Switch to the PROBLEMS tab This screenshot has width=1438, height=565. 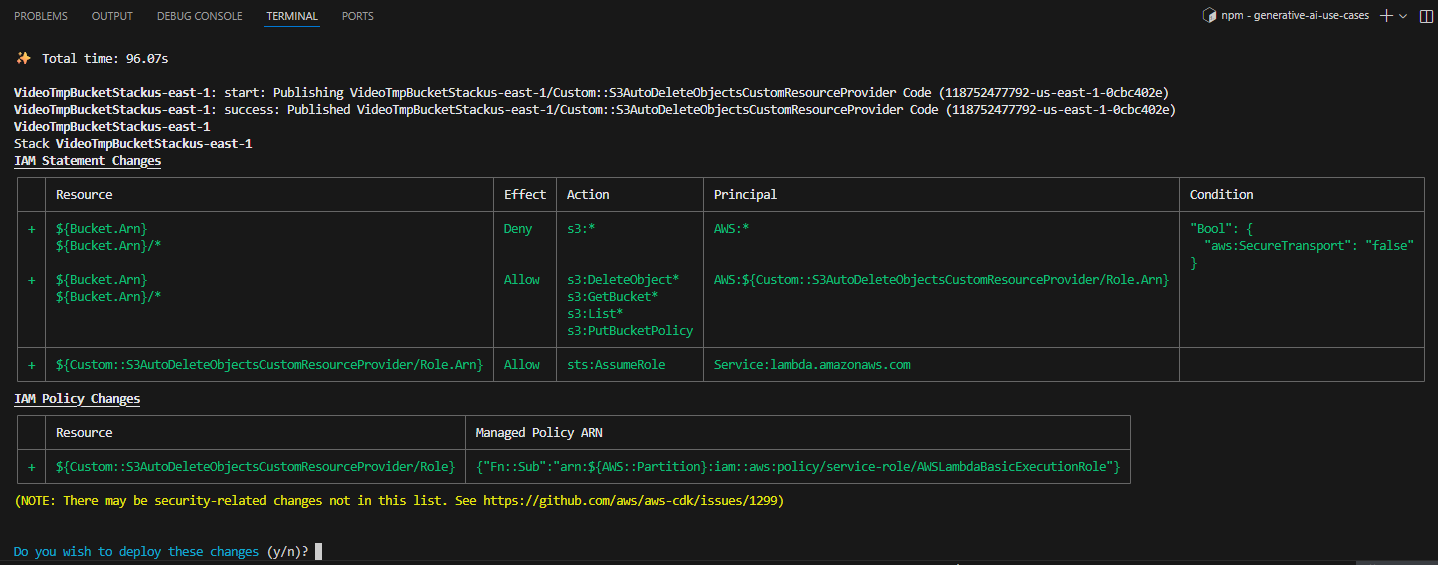point(41,16)
